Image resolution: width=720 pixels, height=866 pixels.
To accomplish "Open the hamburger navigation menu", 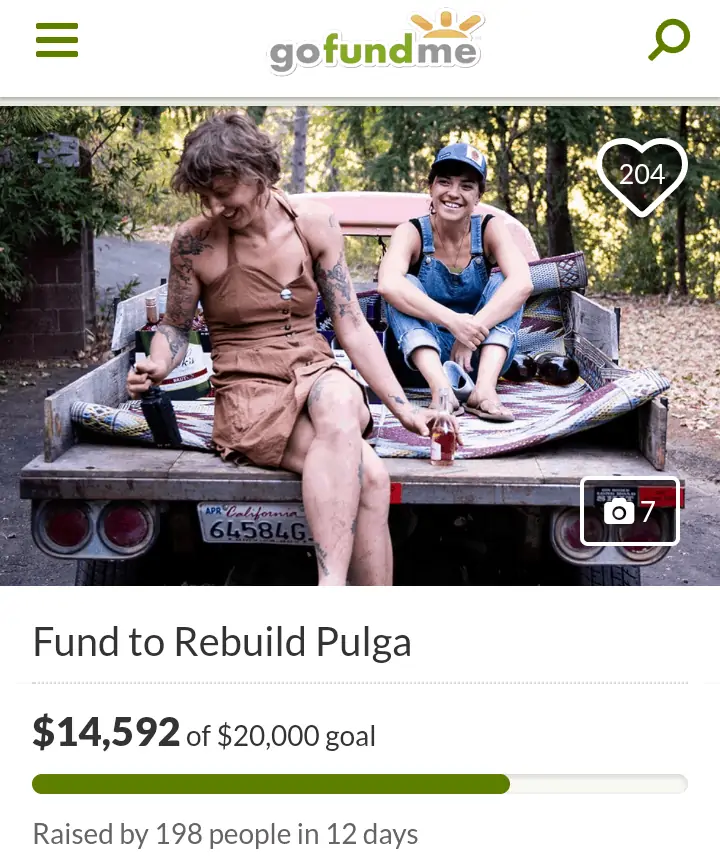I will [57, 40].
